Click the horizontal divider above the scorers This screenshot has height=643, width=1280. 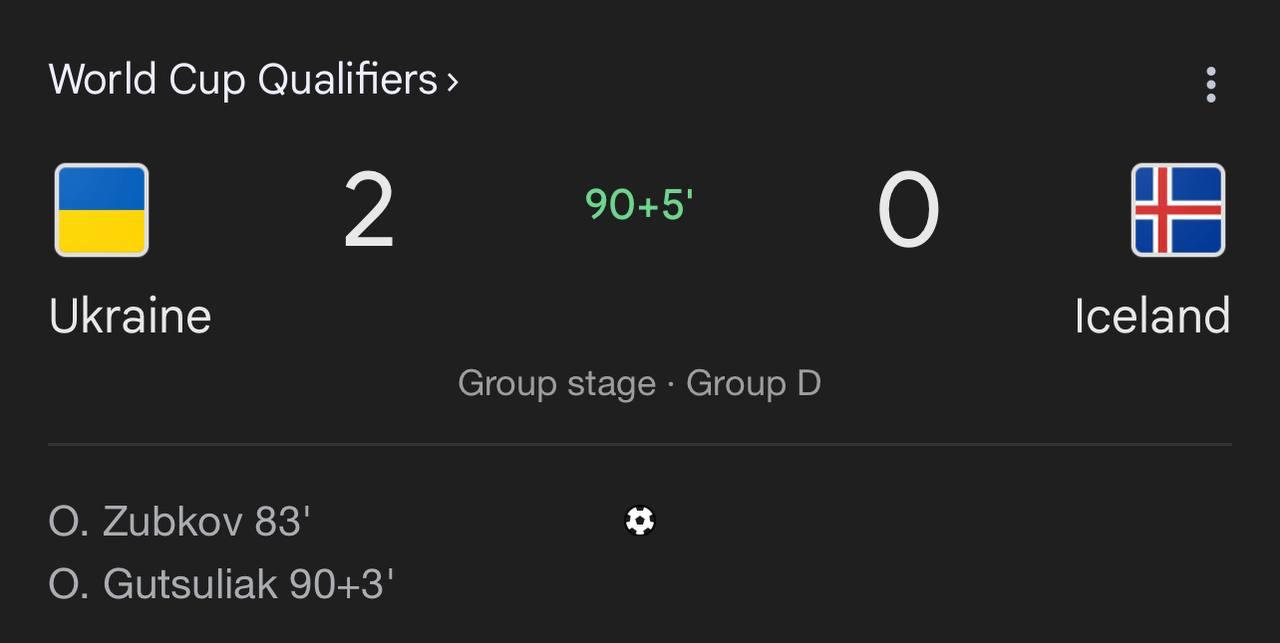point(640,444)
